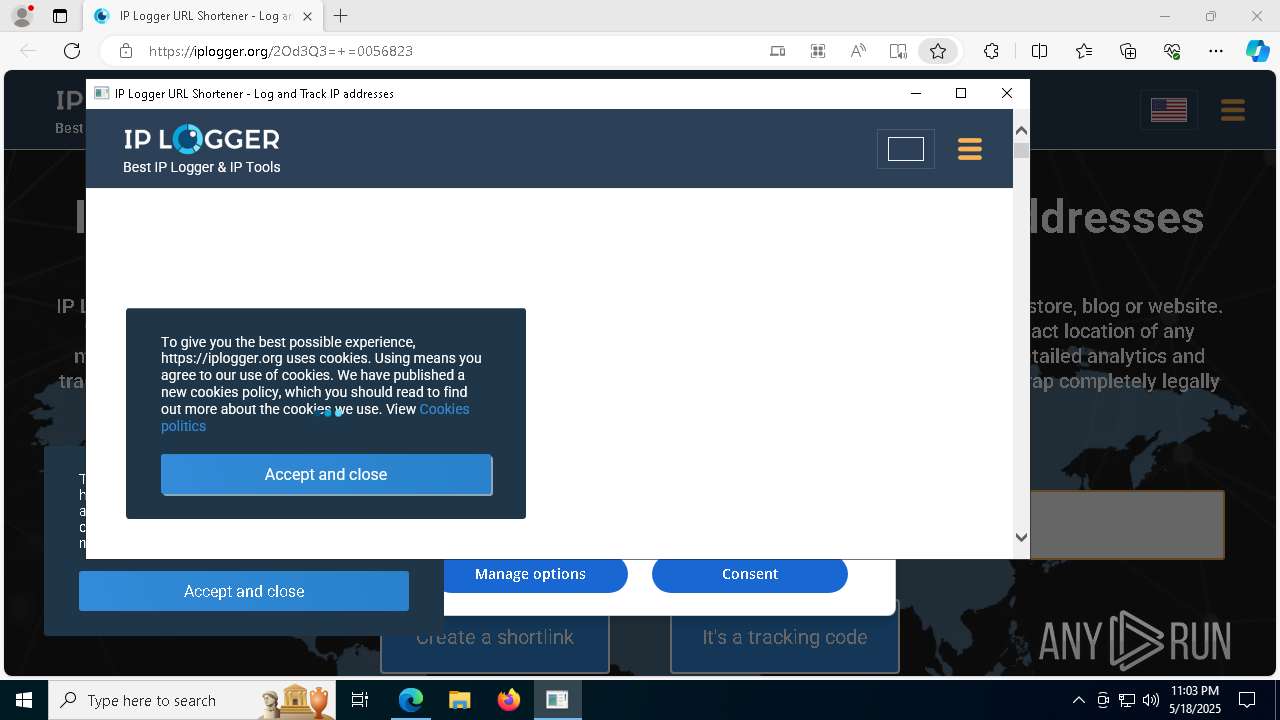Click Accept and close on background page
1280x720 pixels.
tap(244, 591)
